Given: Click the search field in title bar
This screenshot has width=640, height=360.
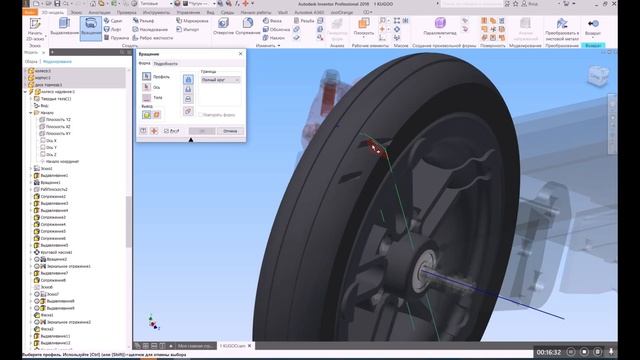Looking at the screenshot, I should tap(471, 4).
